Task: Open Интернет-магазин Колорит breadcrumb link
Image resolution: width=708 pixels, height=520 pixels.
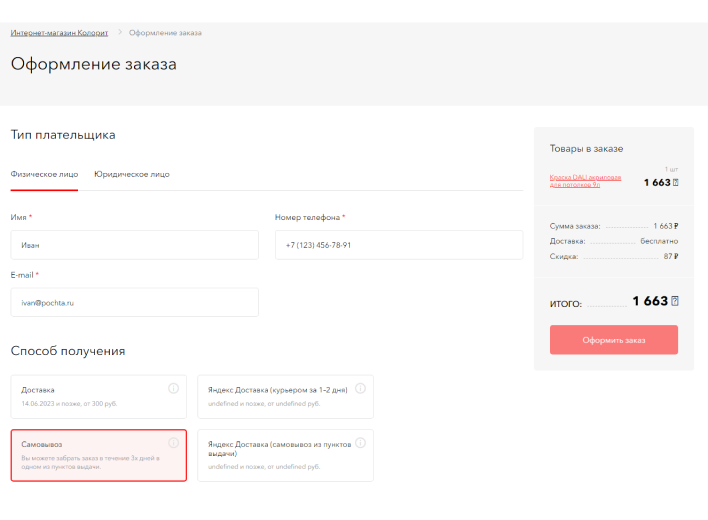Action: pos(59,33)
